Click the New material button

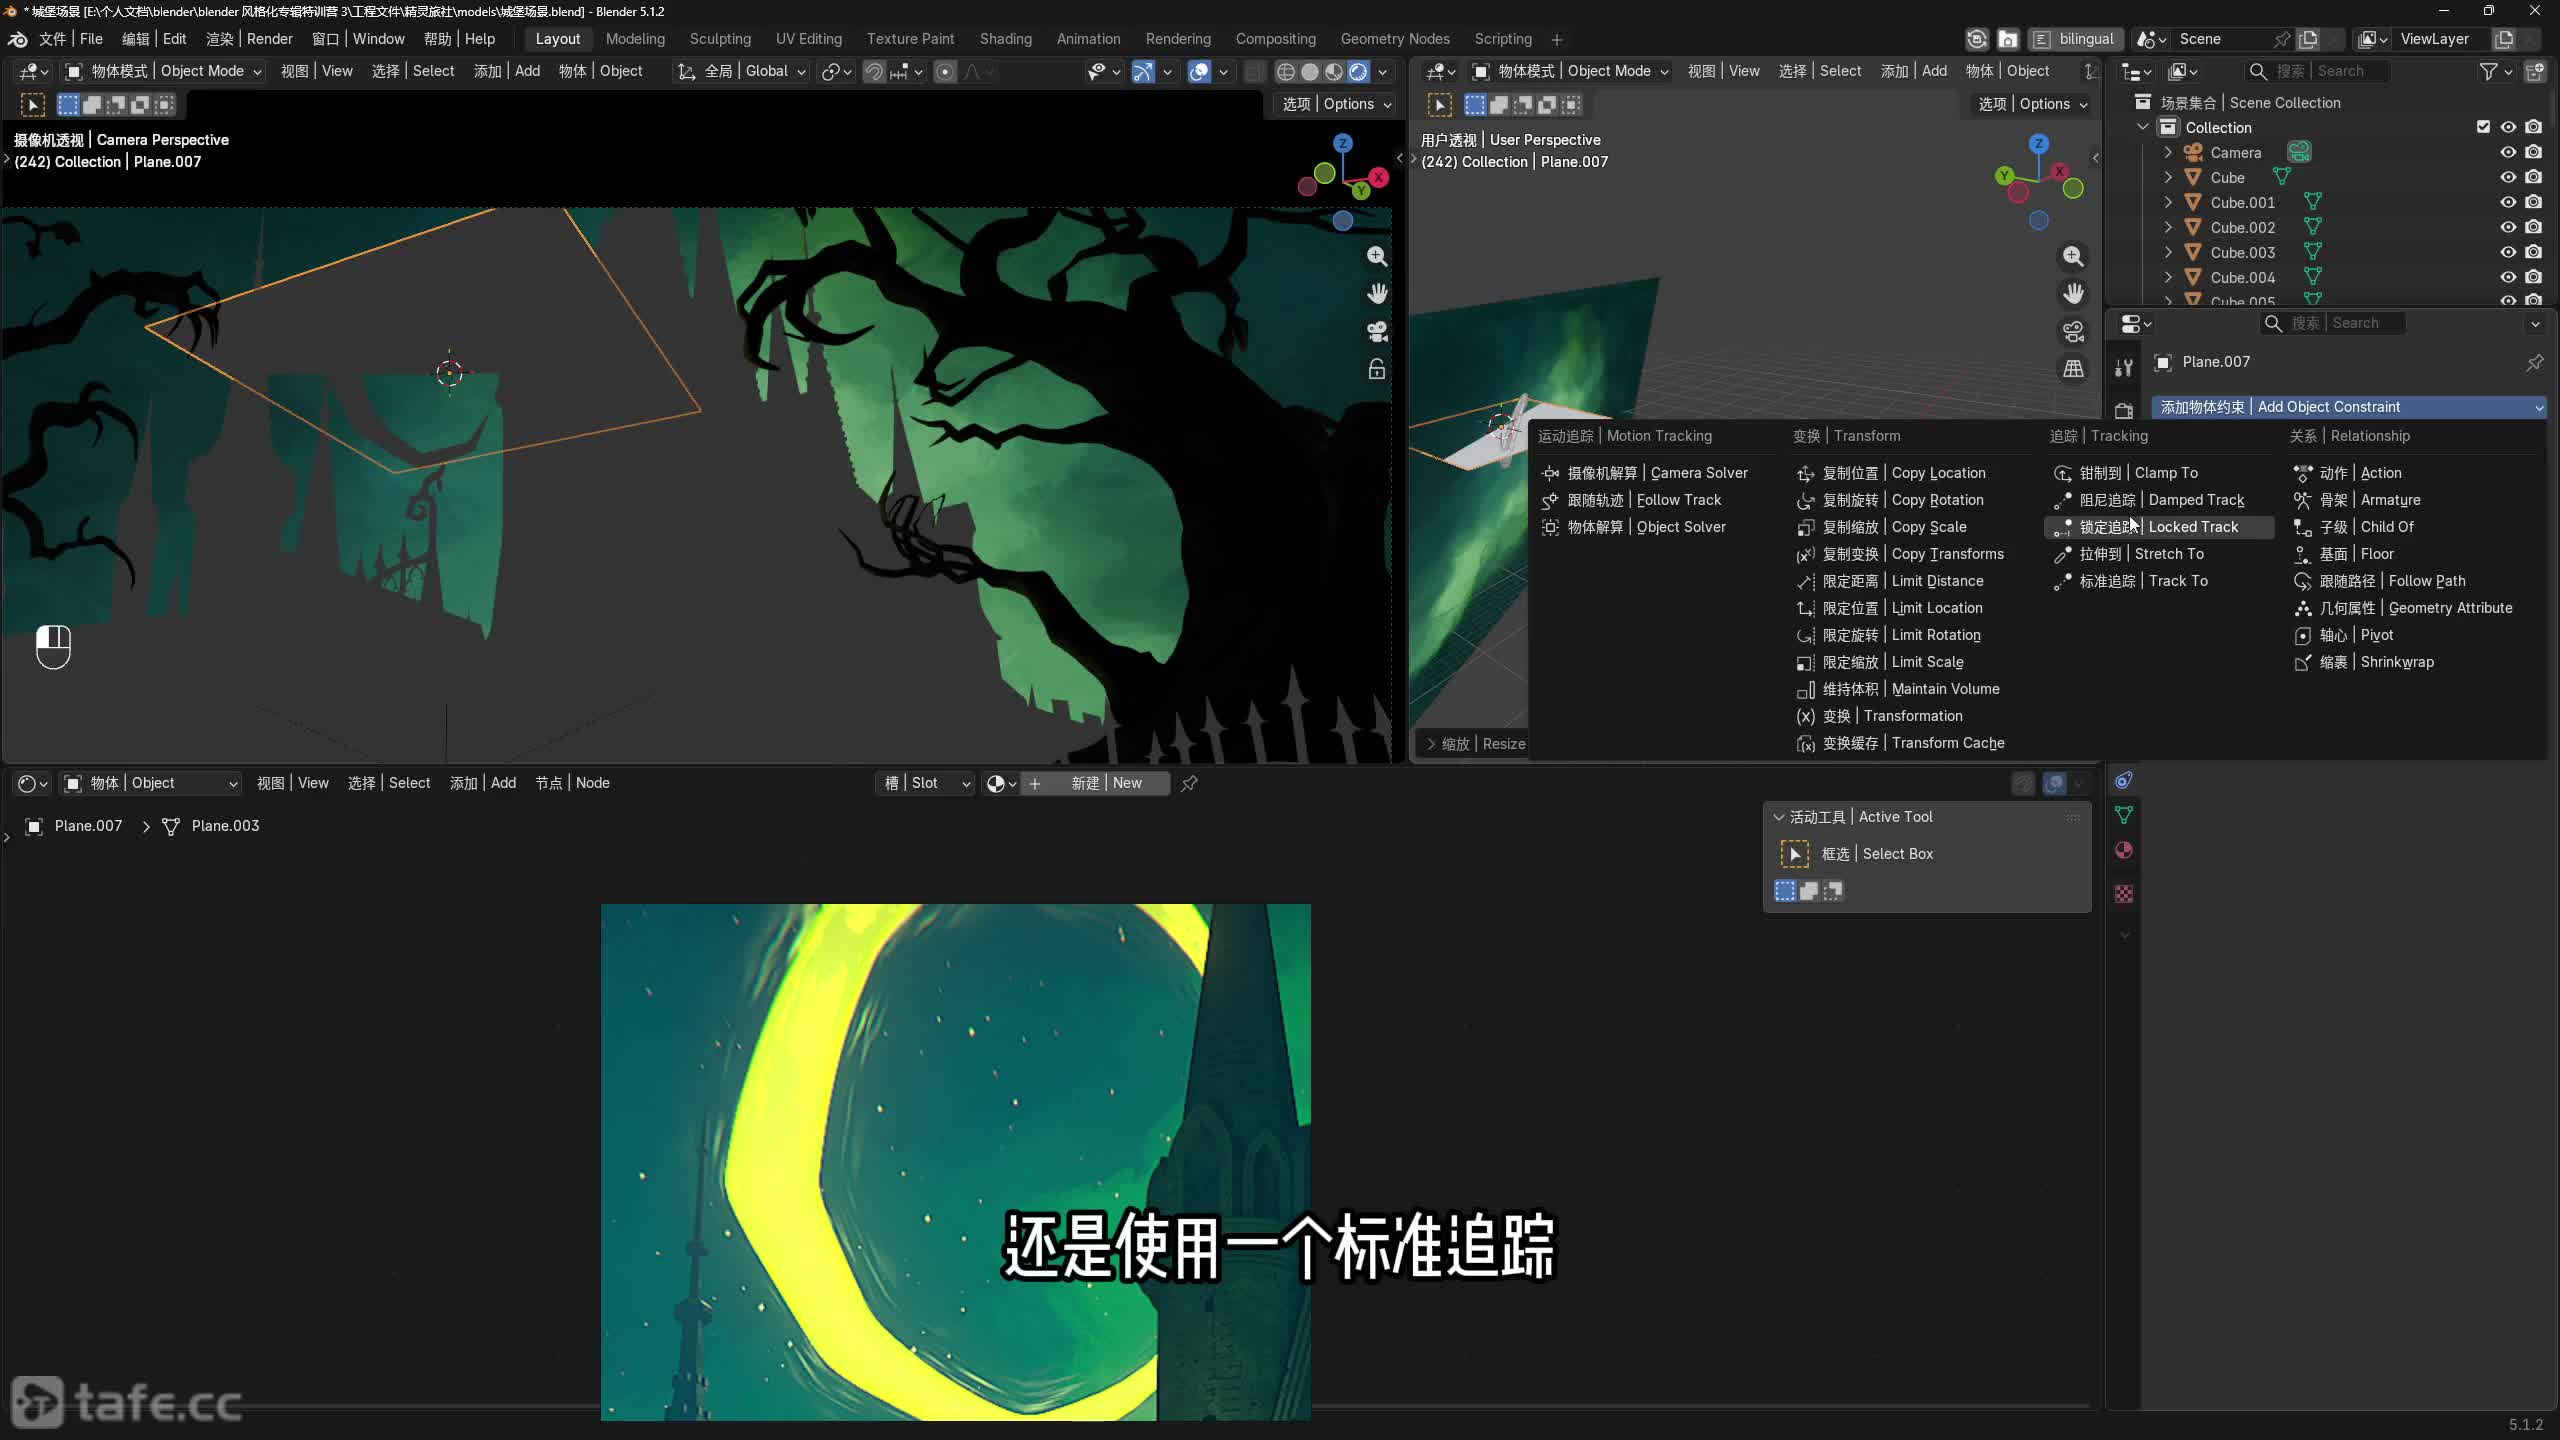(x=1106, y=783)
